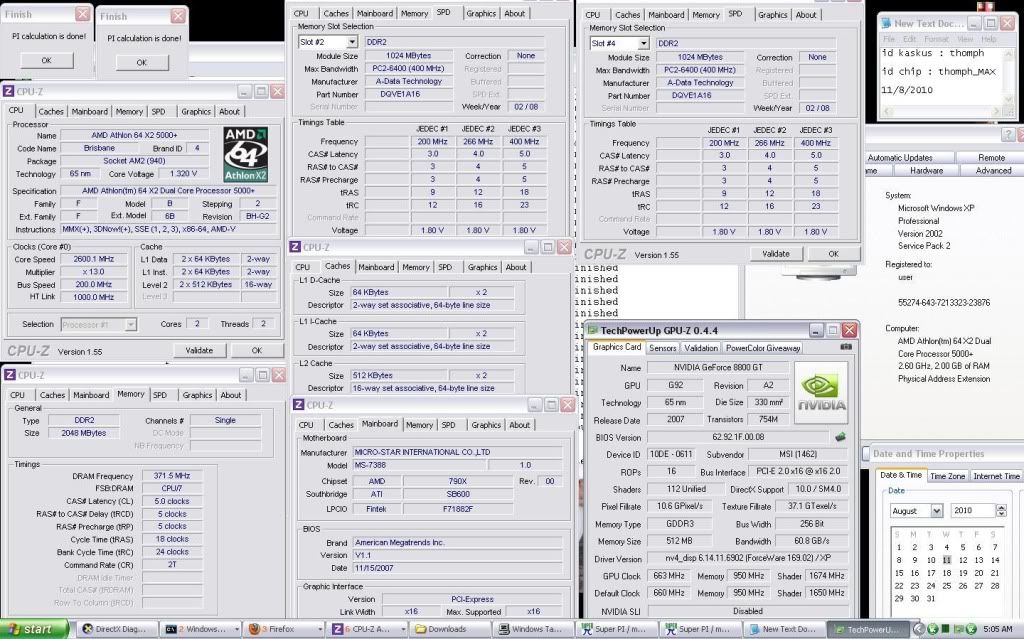This screenshot has width=1024, height=639.
Task: Open the PowerColor Giveaway tab in GPU-Z
Action: pos(763,348)
